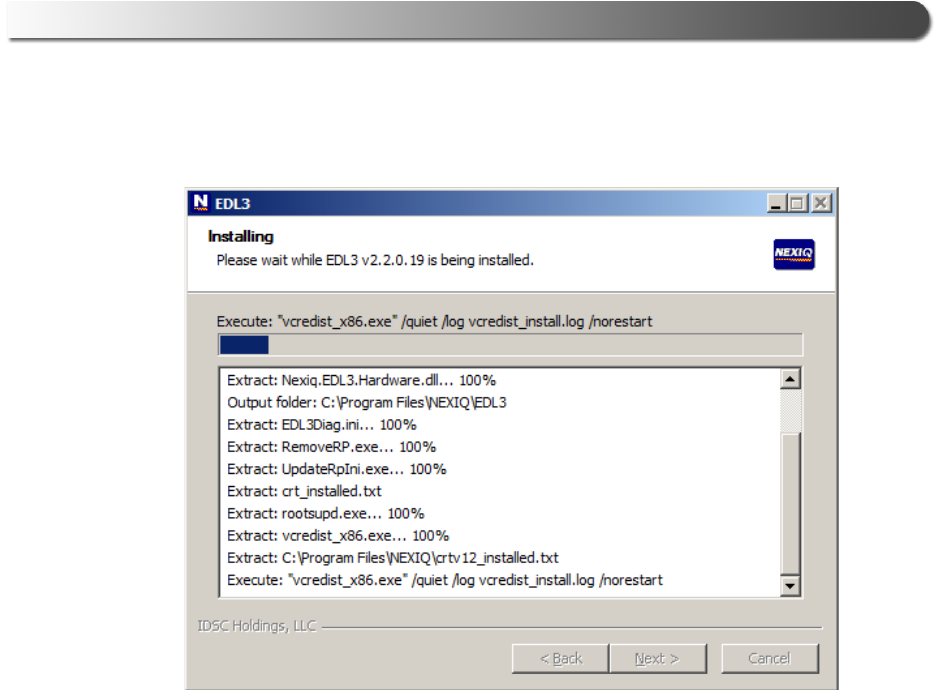Click 'Please wait while EDL3 v2.2.0.19' text
936x690 pixels.
point(375,260)
